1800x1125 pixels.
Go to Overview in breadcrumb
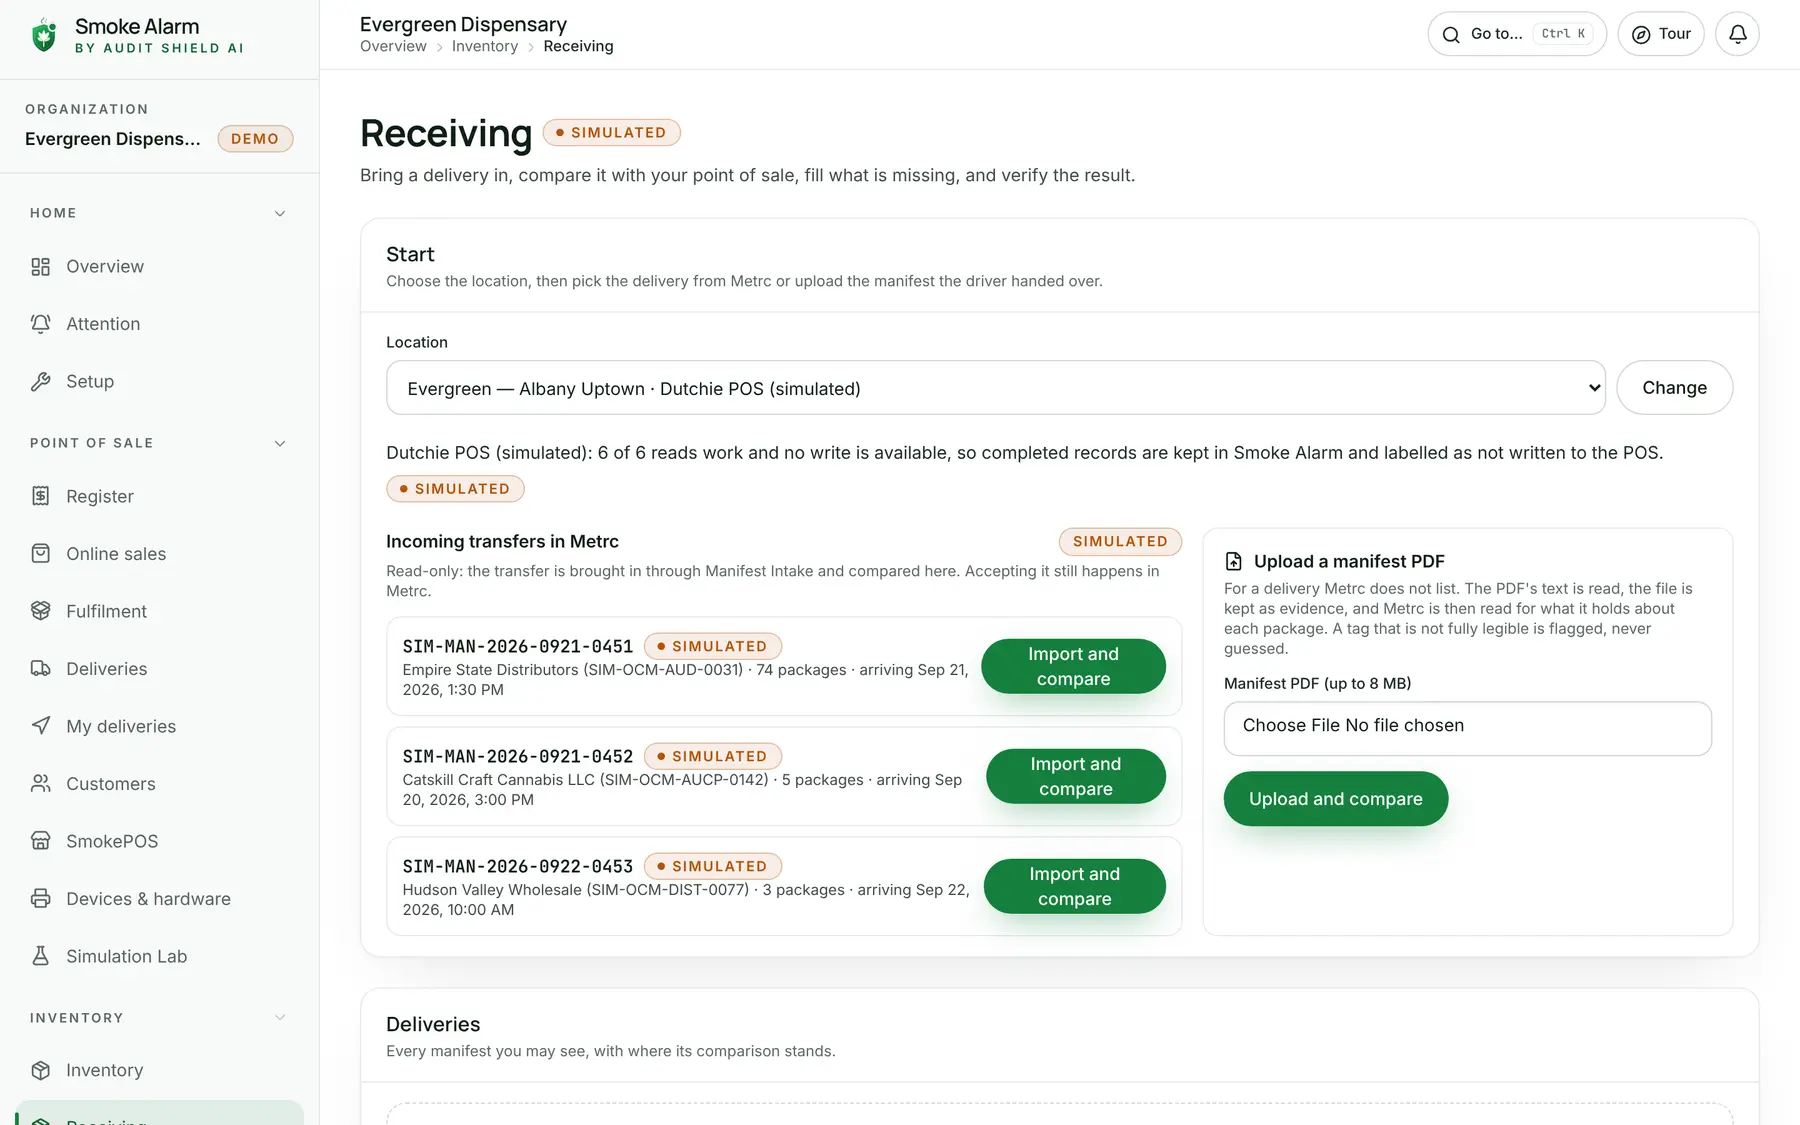pyautogui.click(x=393, y=46)
